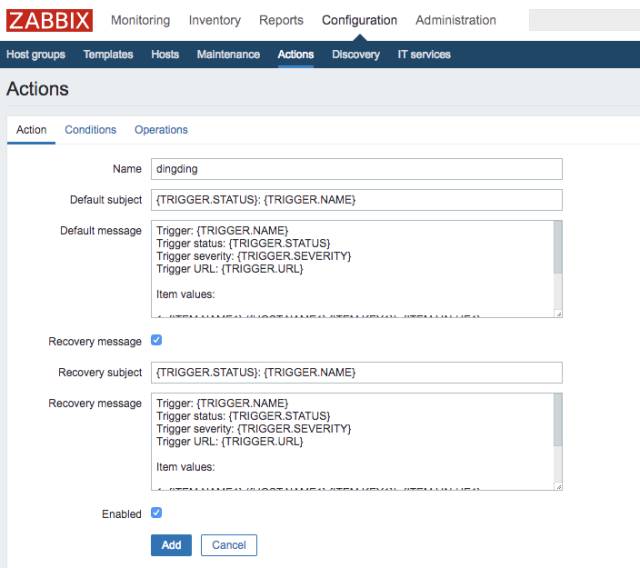
Task: Open the Administration menu
Action: [x=456, y=20]
